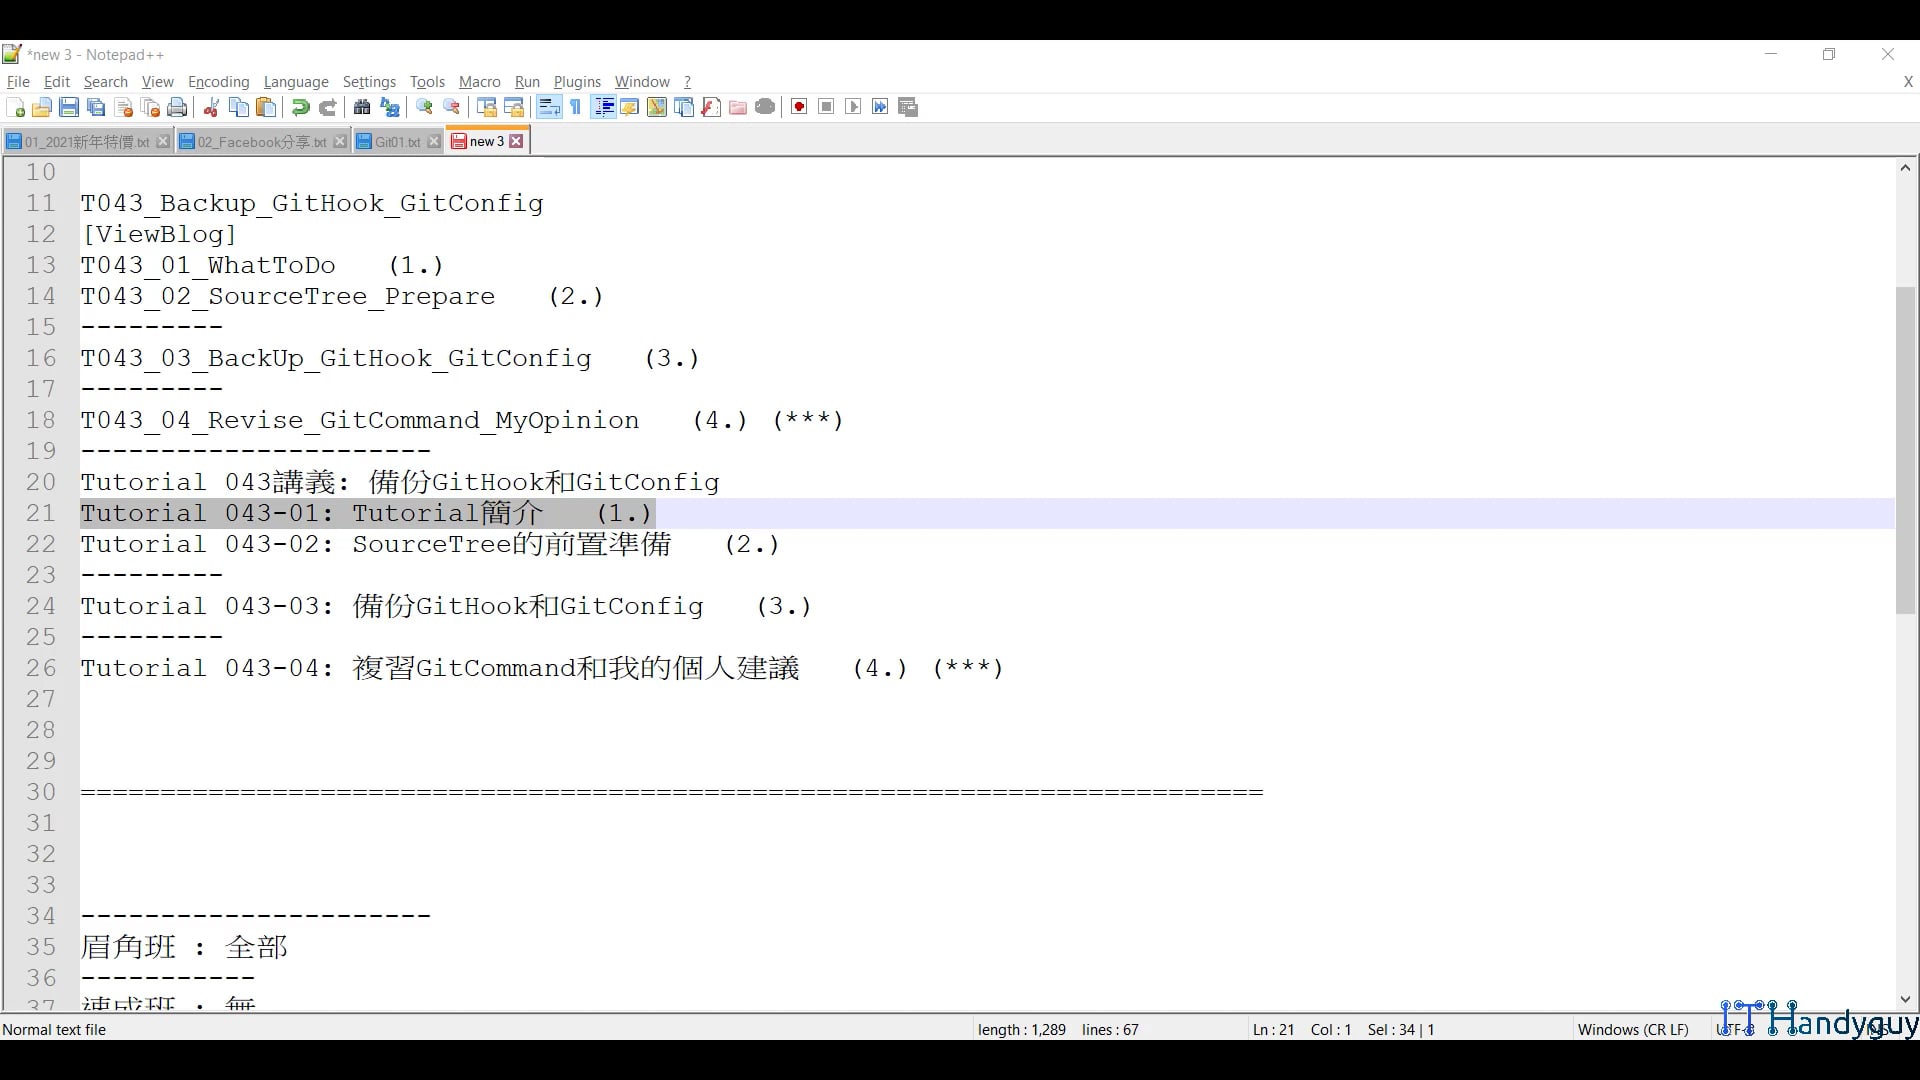Play the recorded macro
The height and width of the screenshot is (1080, 1920).
[853, 108]
